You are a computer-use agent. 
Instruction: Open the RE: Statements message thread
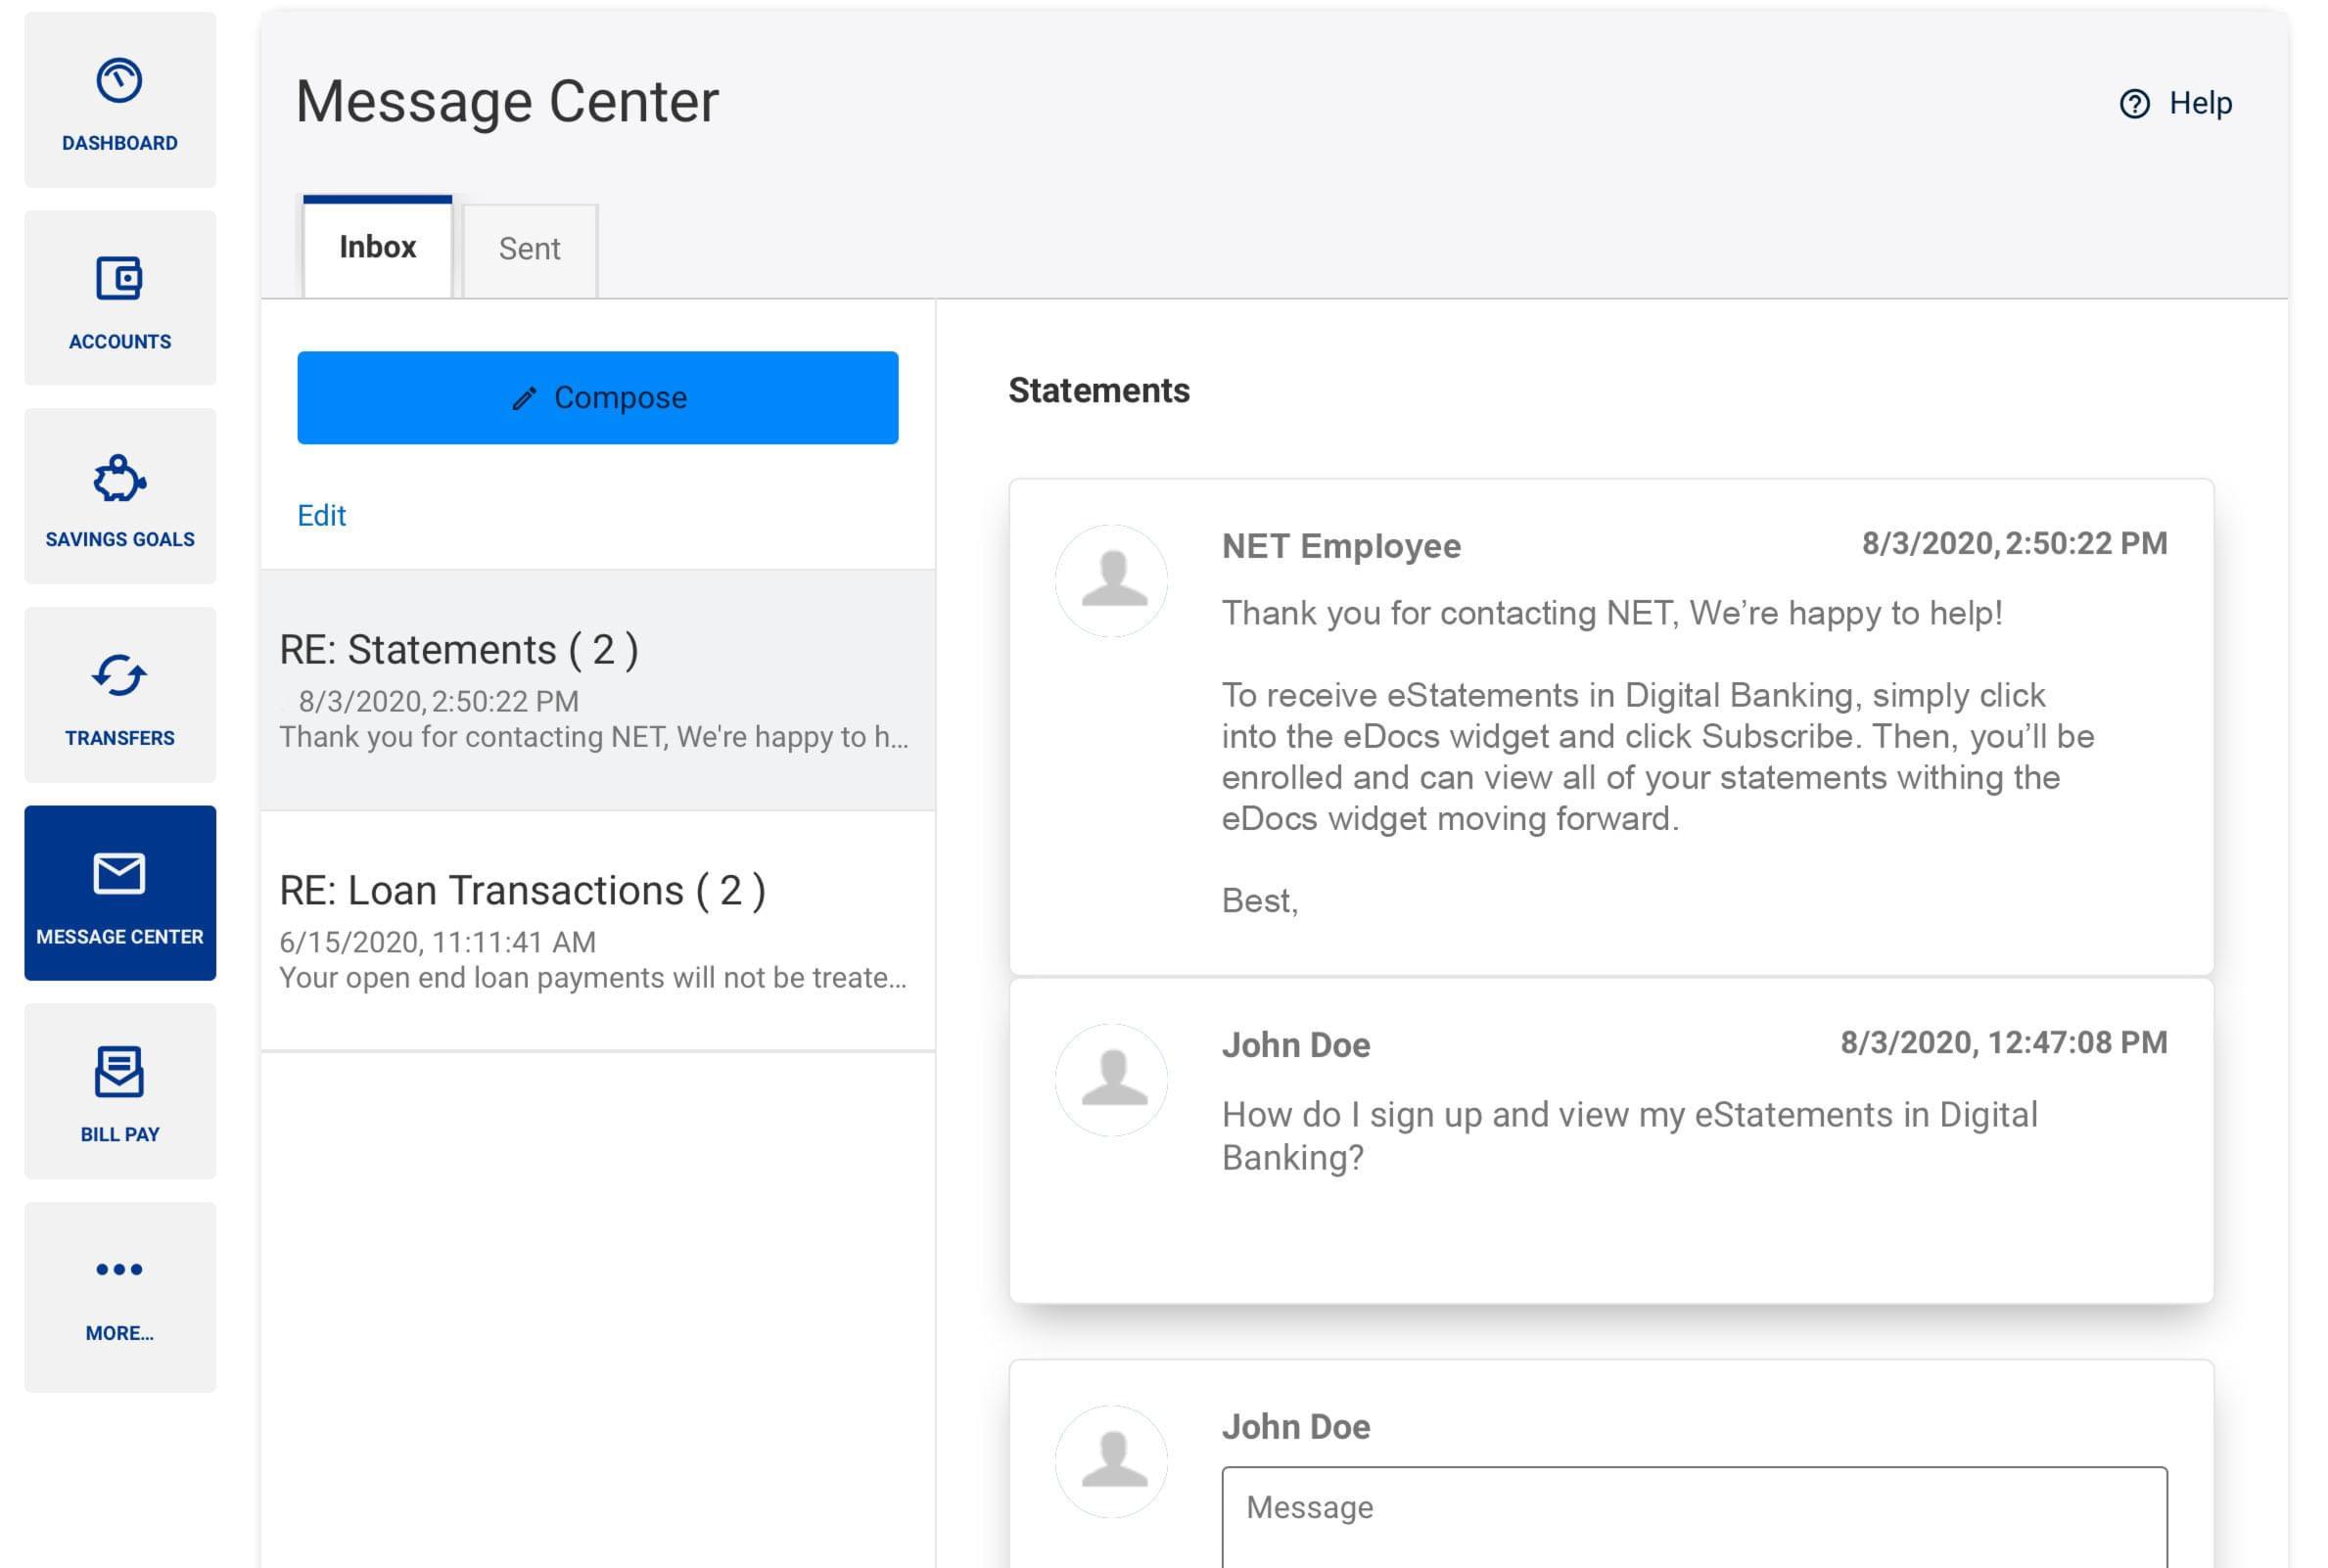click(x=597, y=690)
